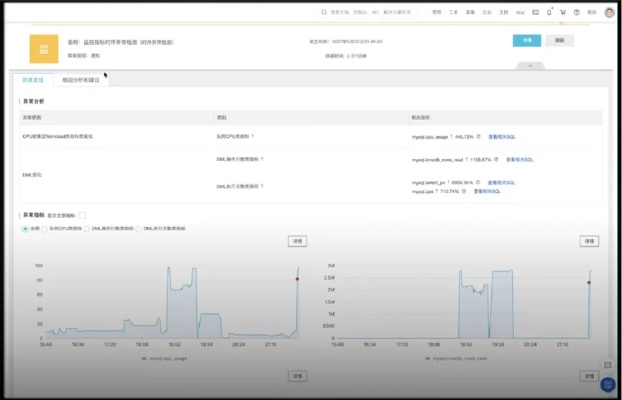This screenshot has width=622, height=400.
Task: Click the copy icon beside mysql.cpu_usage
Action: click(x=479, y=136)
